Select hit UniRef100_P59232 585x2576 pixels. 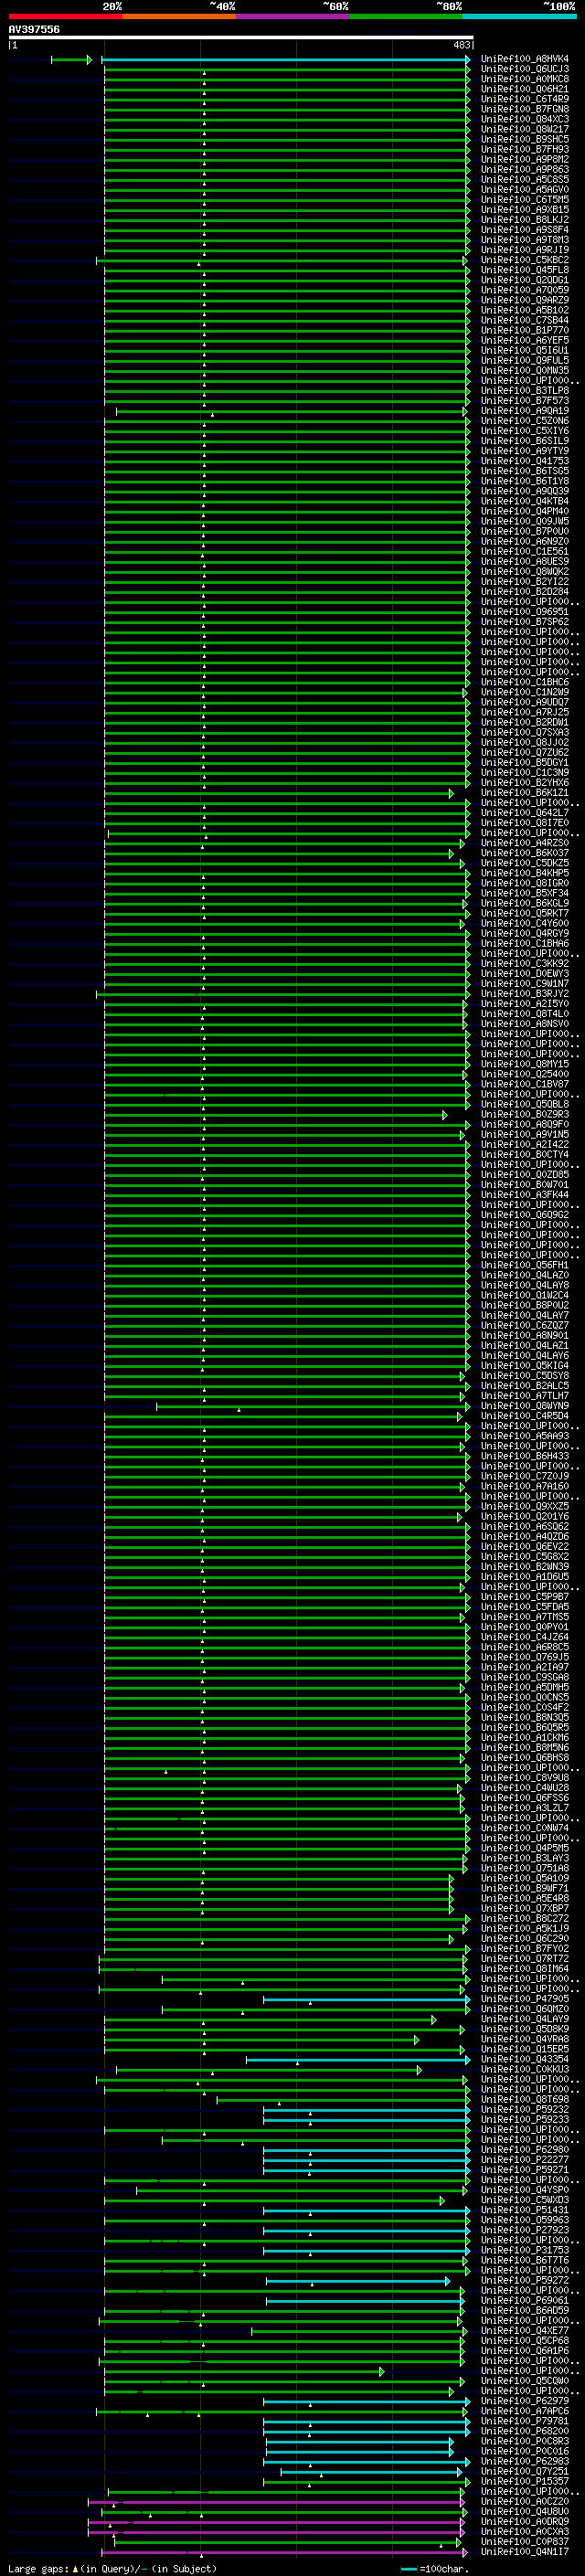point(524,2109)
